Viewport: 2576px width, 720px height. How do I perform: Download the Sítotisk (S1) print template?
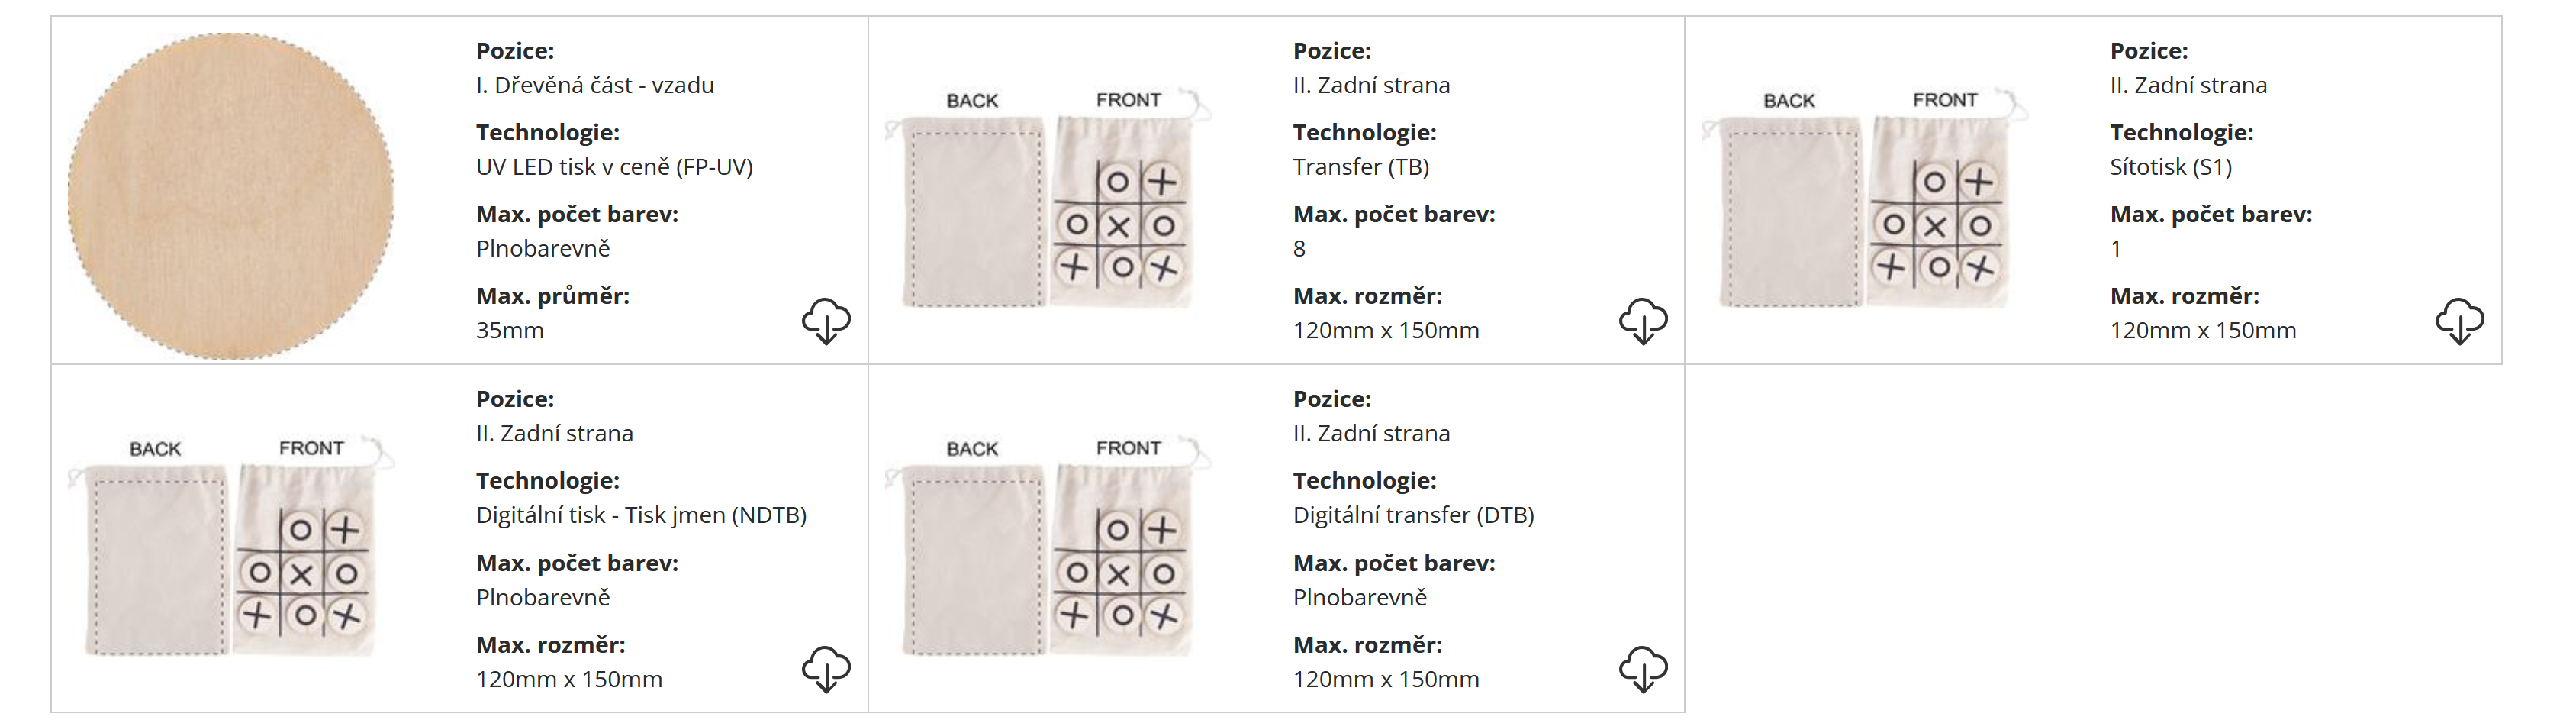pyautogui.click(x=2460, y=321)
